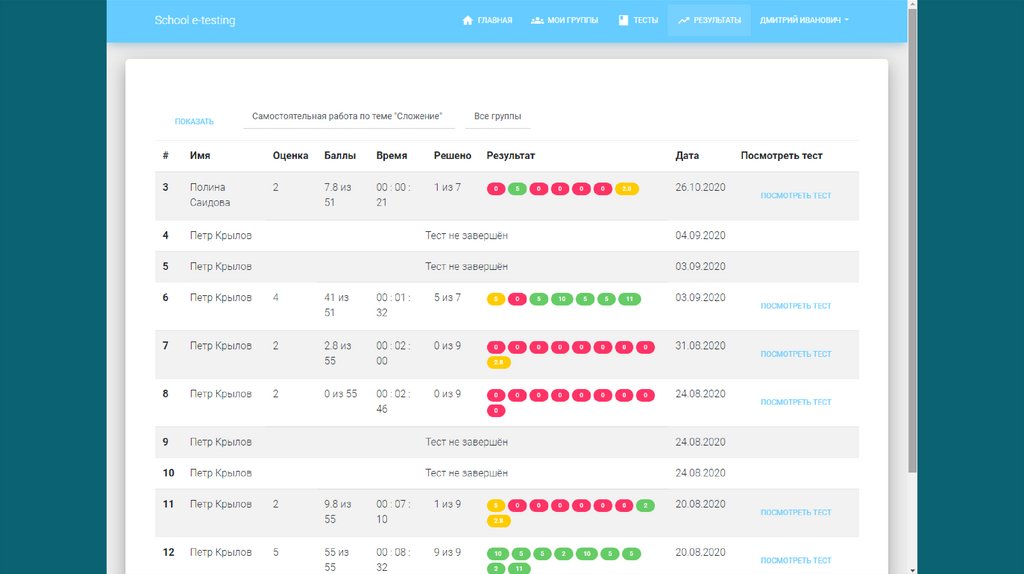Viewport: 1024px width, 574px height.
Task: Click the people icon for Мои группы
Action: (x=537, y=20)
